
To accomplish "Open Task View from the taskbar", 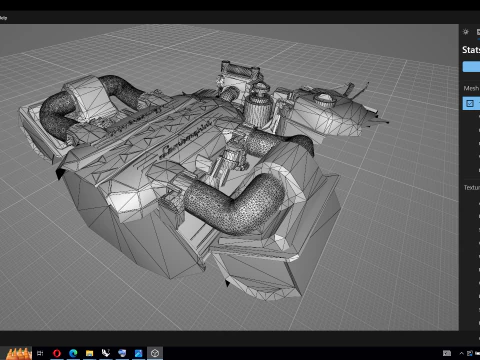I will point(40,353).
